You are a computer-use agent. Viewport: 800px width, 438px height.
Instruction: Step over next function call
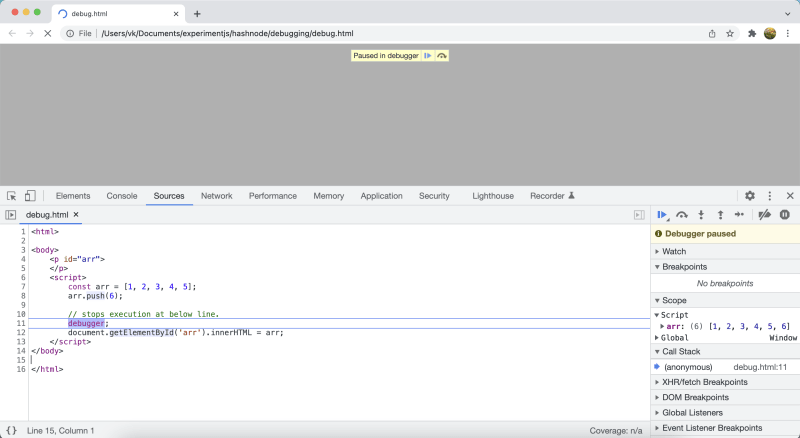click(682, 215)
